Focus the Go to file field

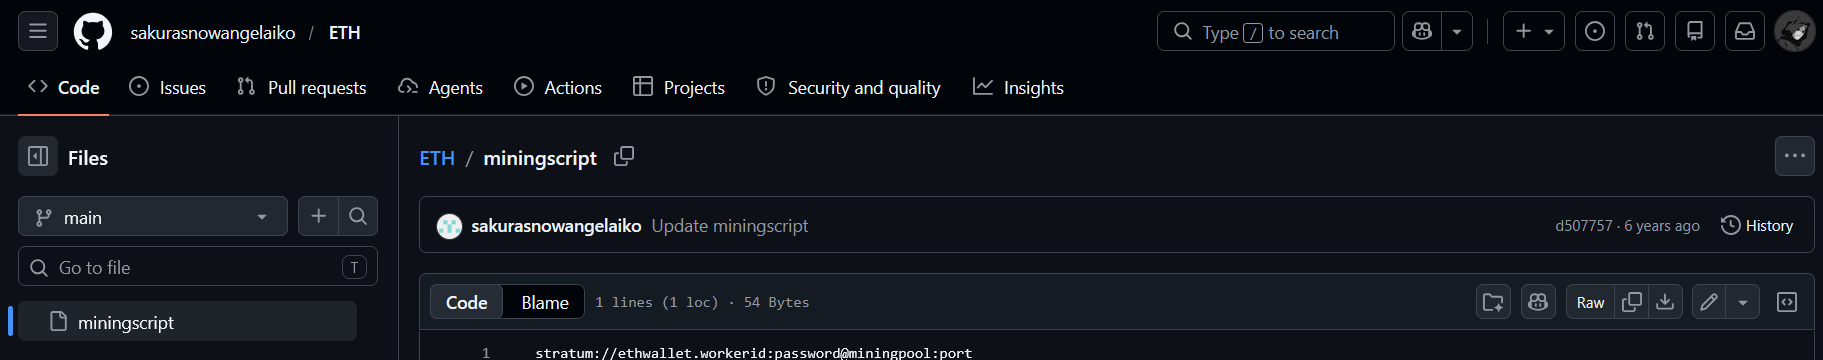point(198,266)
